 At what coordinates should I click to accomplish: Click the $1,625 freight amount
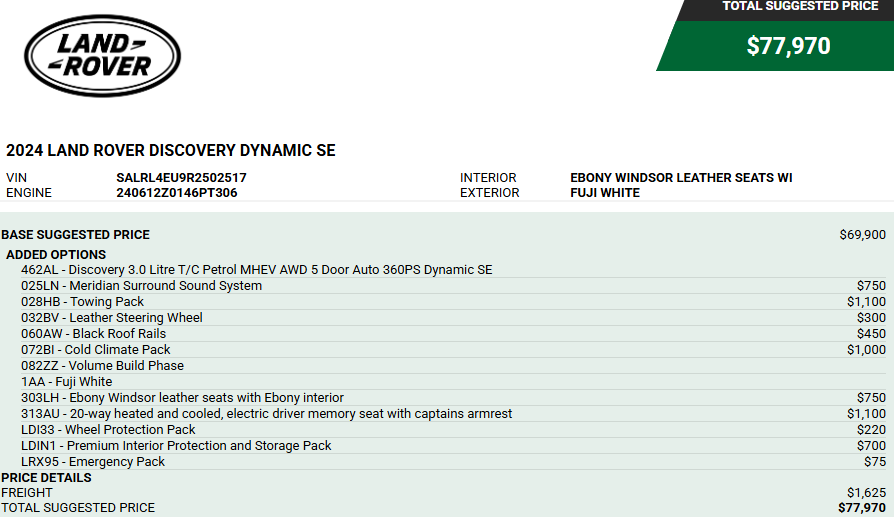point(866,492)
